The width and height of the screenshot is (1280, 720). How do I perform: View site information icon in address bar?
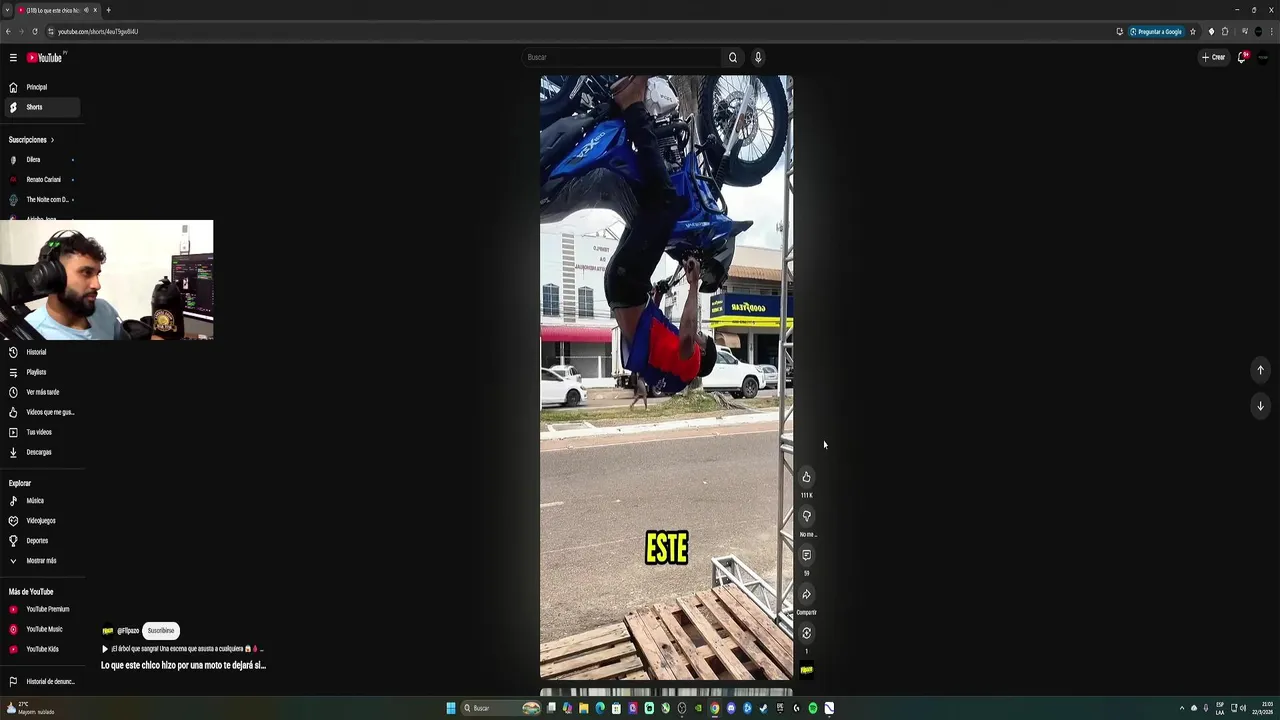pos(50,31)
